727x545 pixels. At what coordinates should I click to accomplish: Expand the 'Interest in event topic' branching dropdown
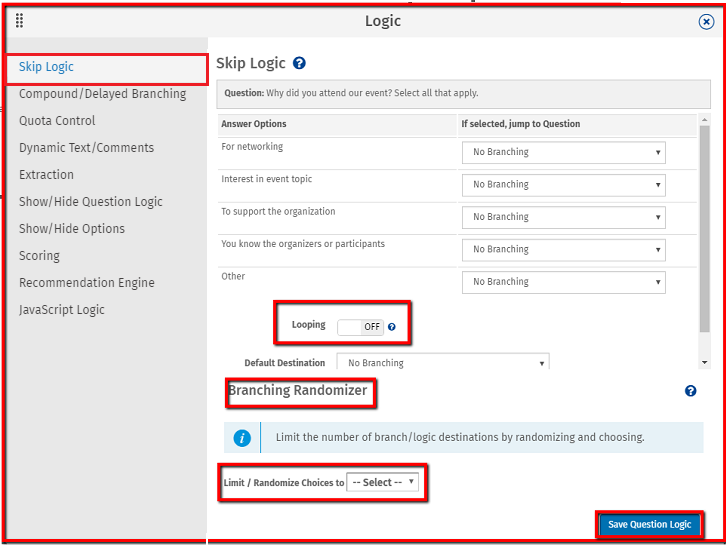coord(563,185)
